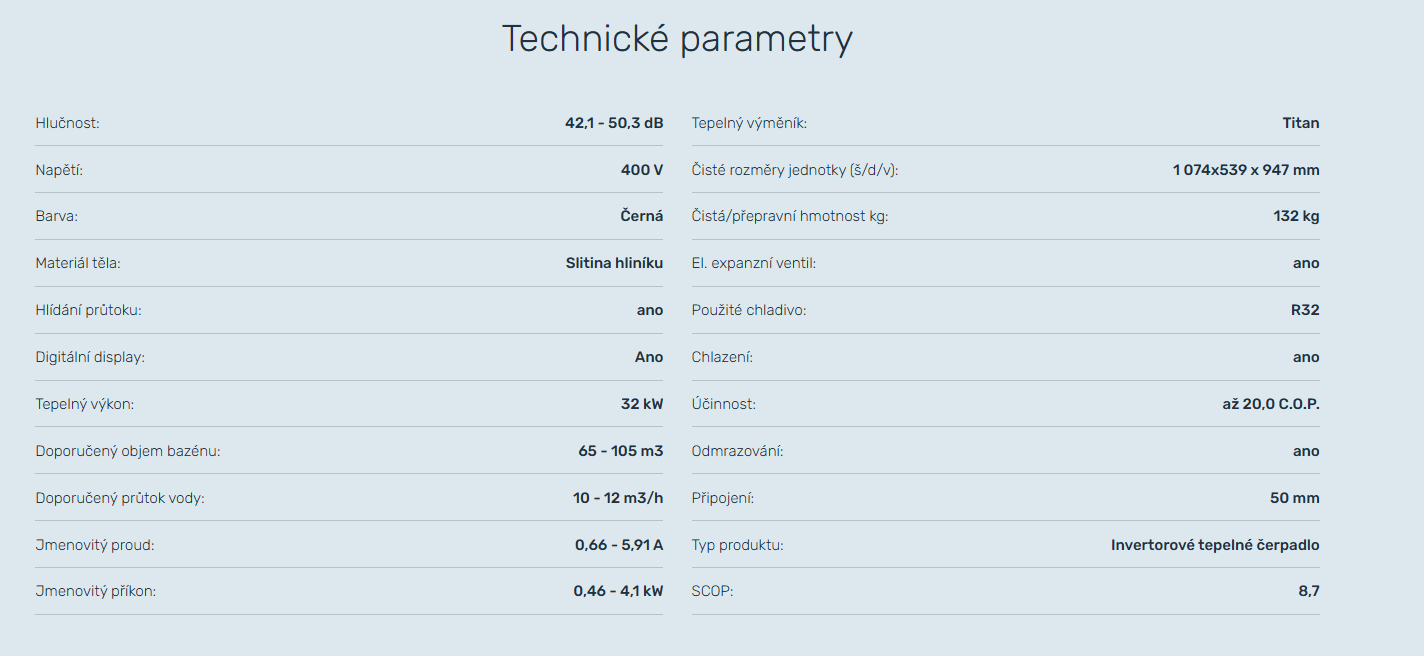Select the 0,66 - 5,91 A current value
1424x656 pixels.
619,545
